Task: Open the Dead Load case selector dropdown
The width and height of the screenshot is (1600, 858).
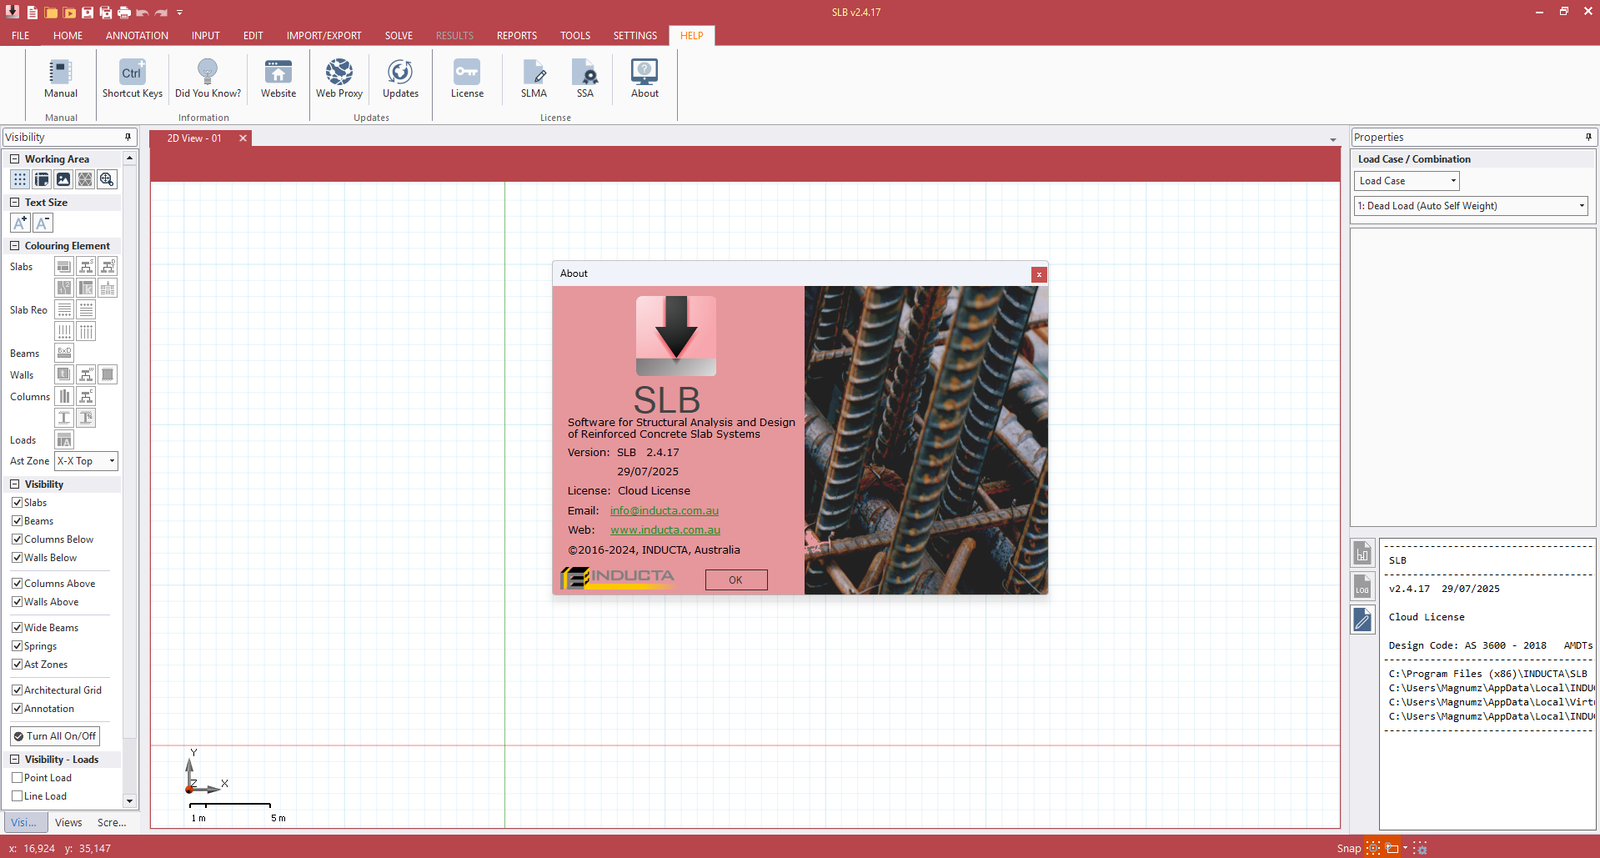Action: click(1471, 206)
